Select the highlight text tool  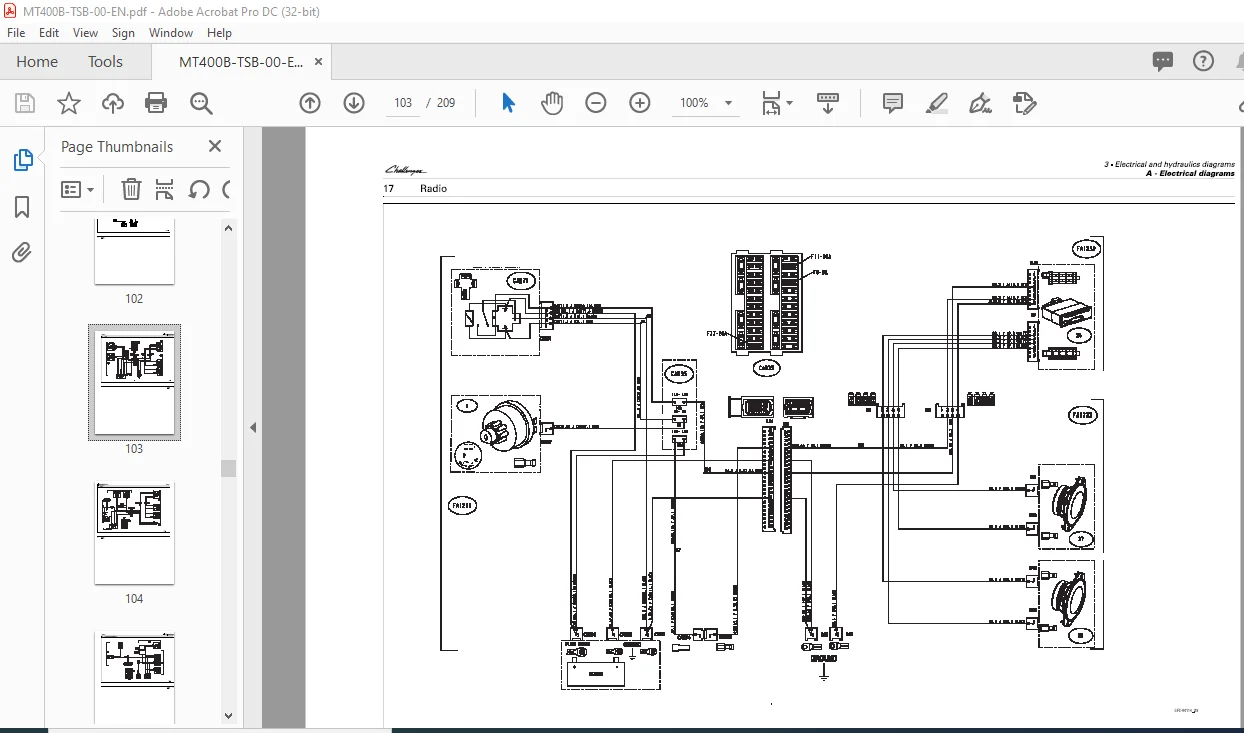tap(937, 103)
